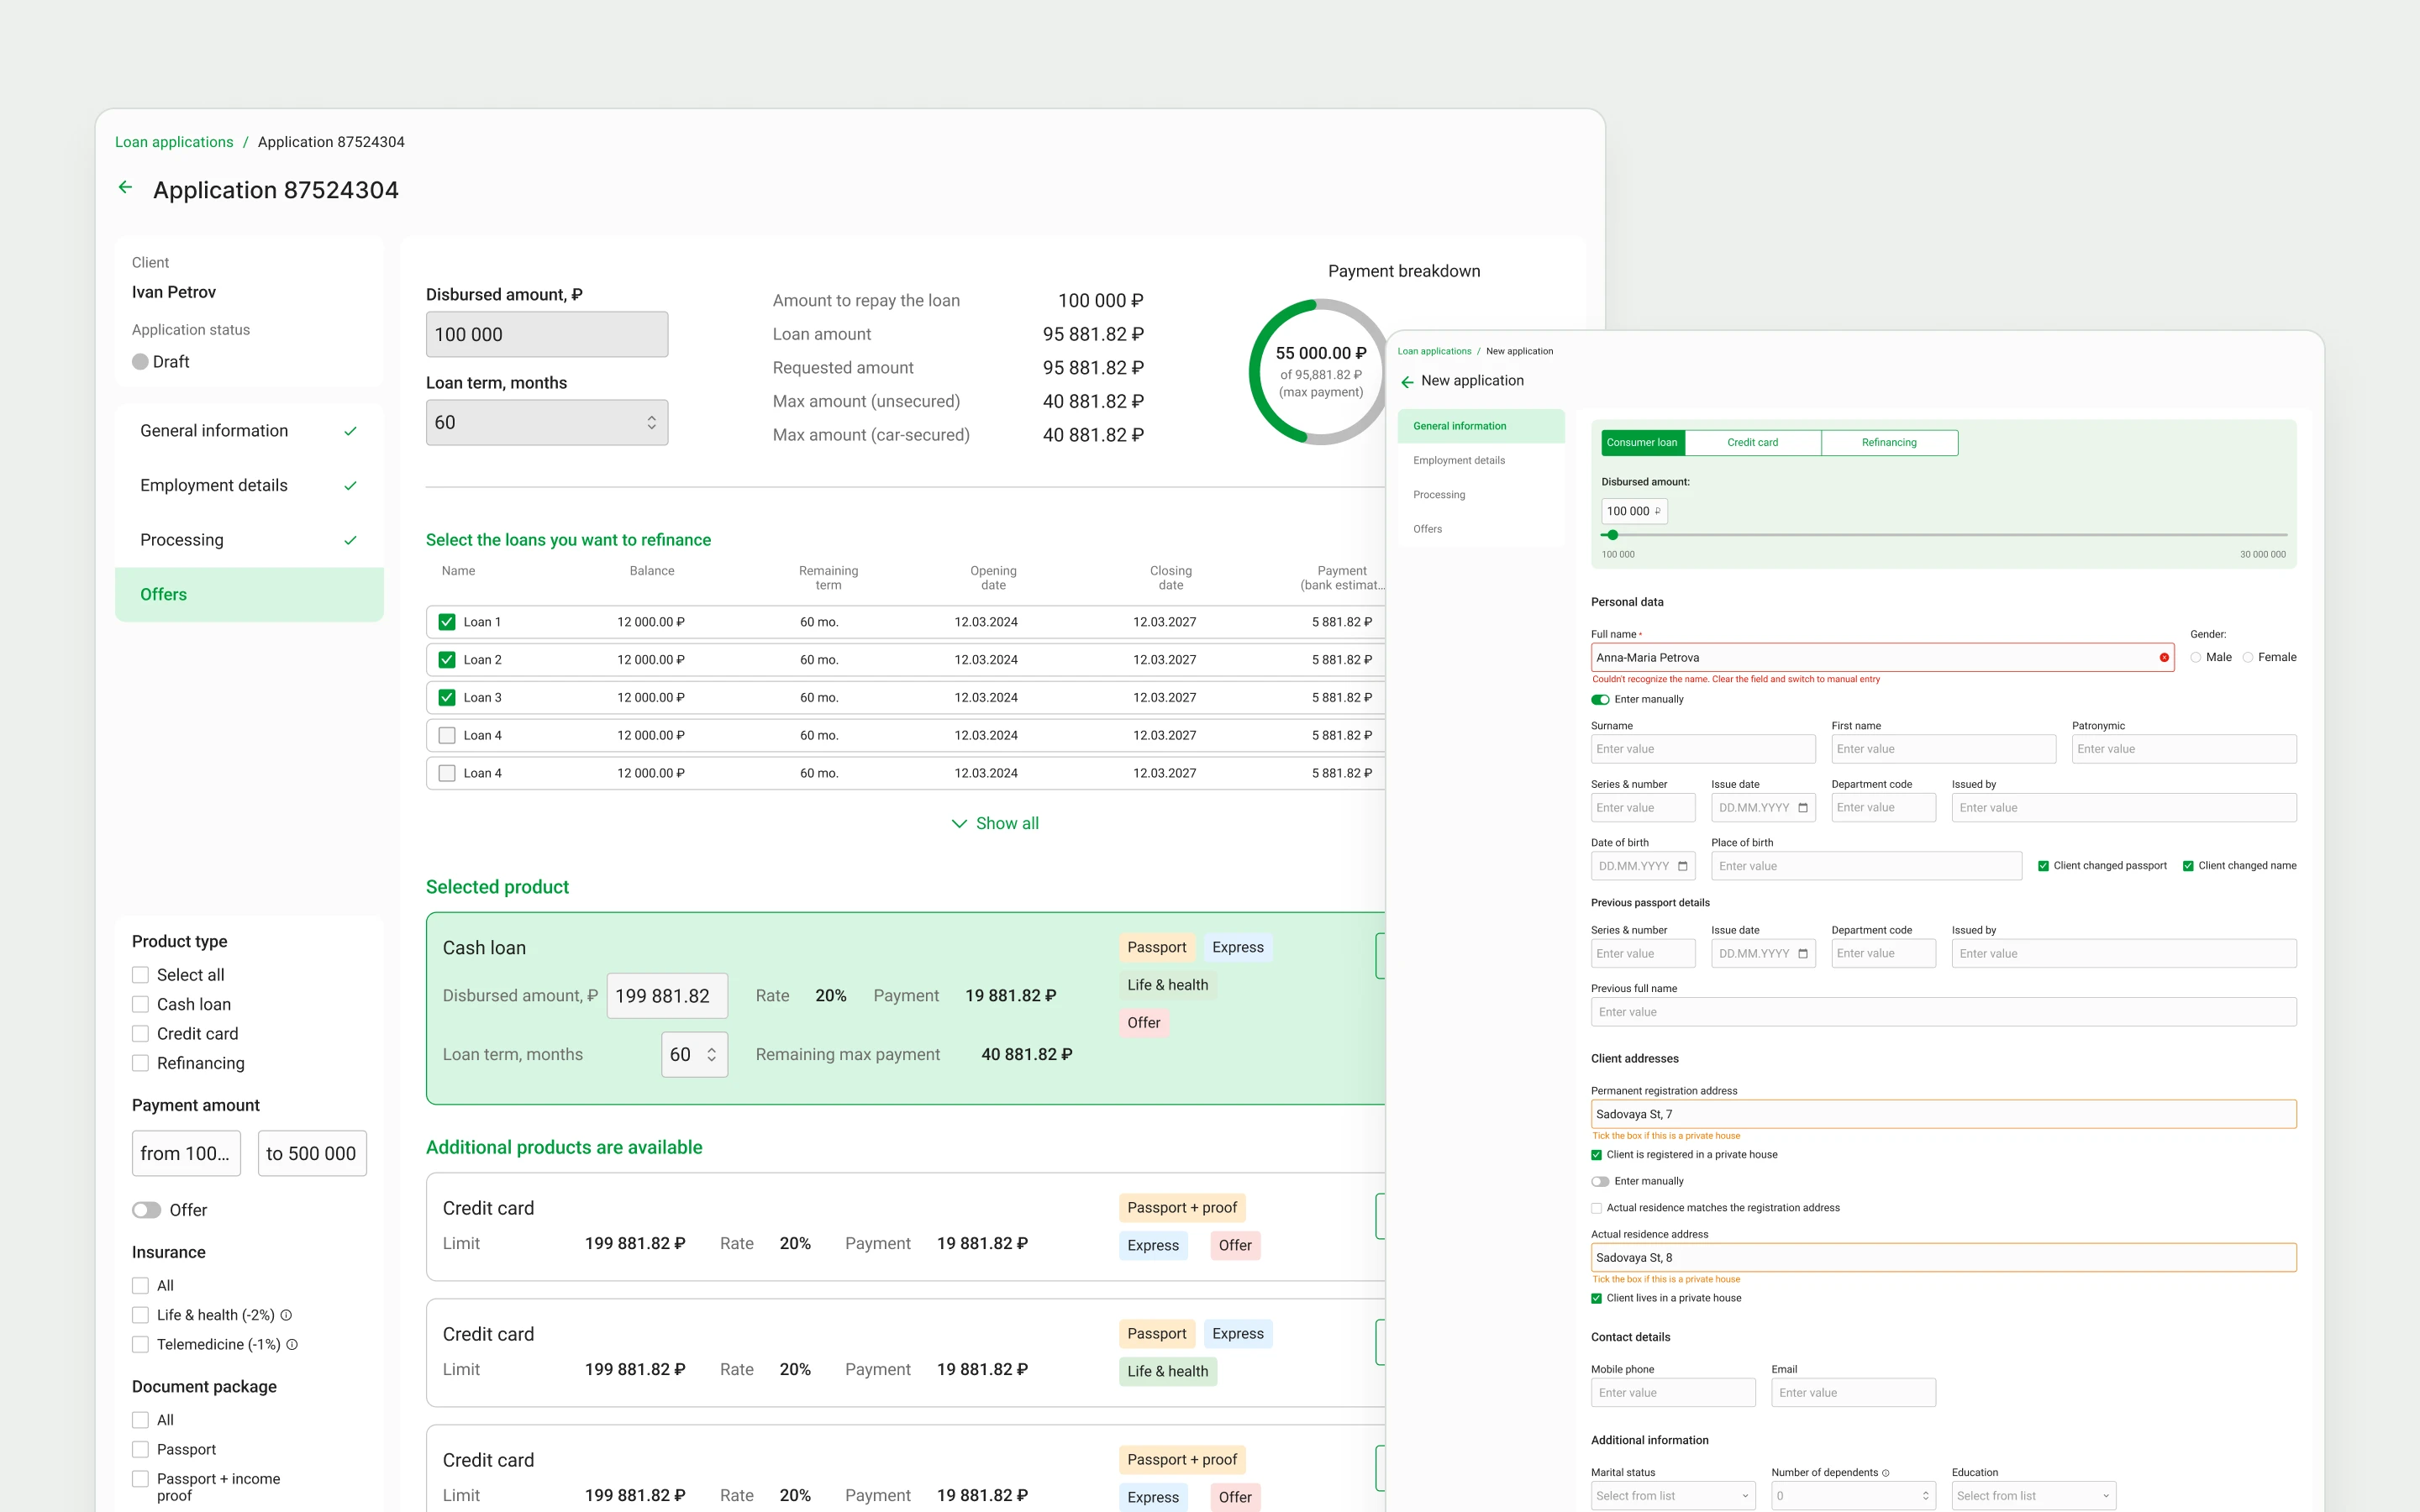Image resolution: width=2420 pixels, height=1512 pixels.
Task: Click back arrow beside Application 87524304
Action: (x=125, y=187)
